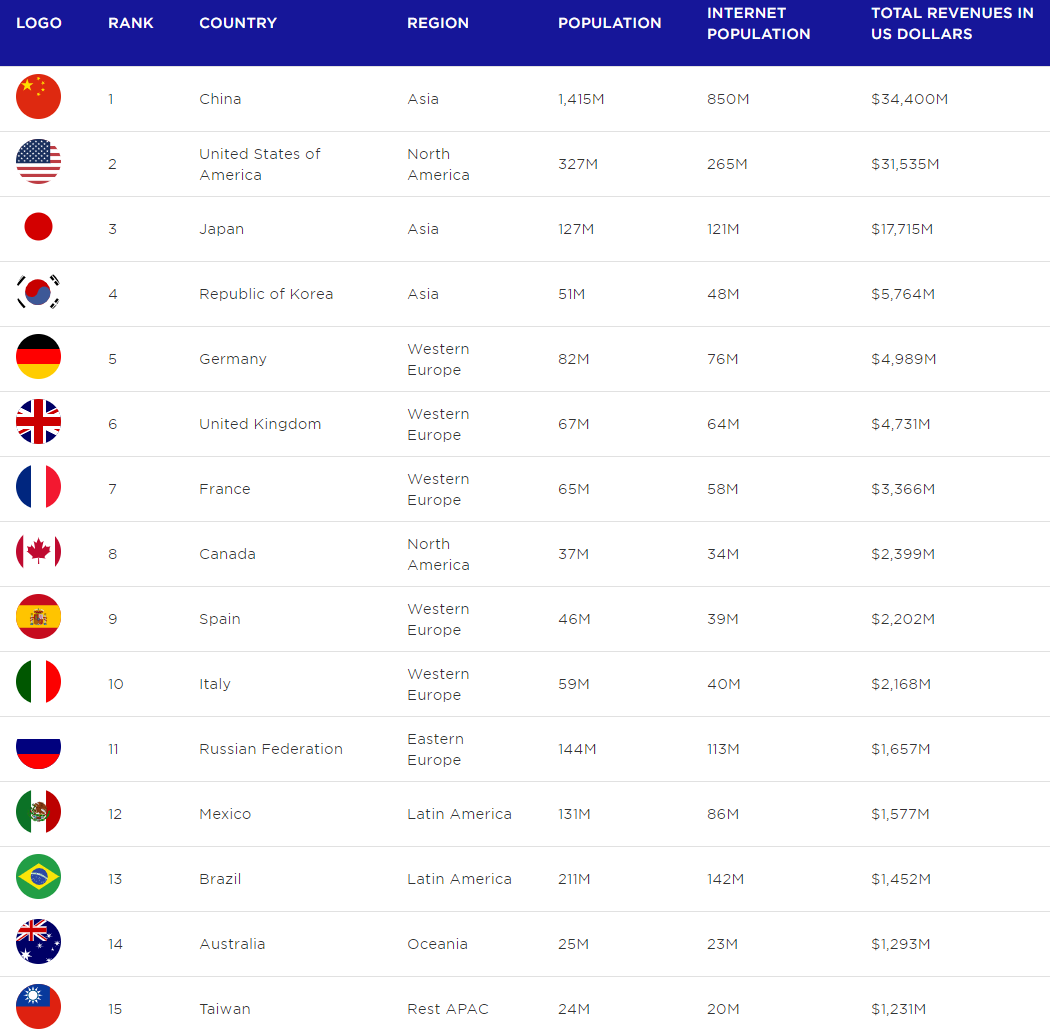Select the Canada maple leaf flag
The height and width of the screenshot is (1030, 1050).
coord(38,551)
